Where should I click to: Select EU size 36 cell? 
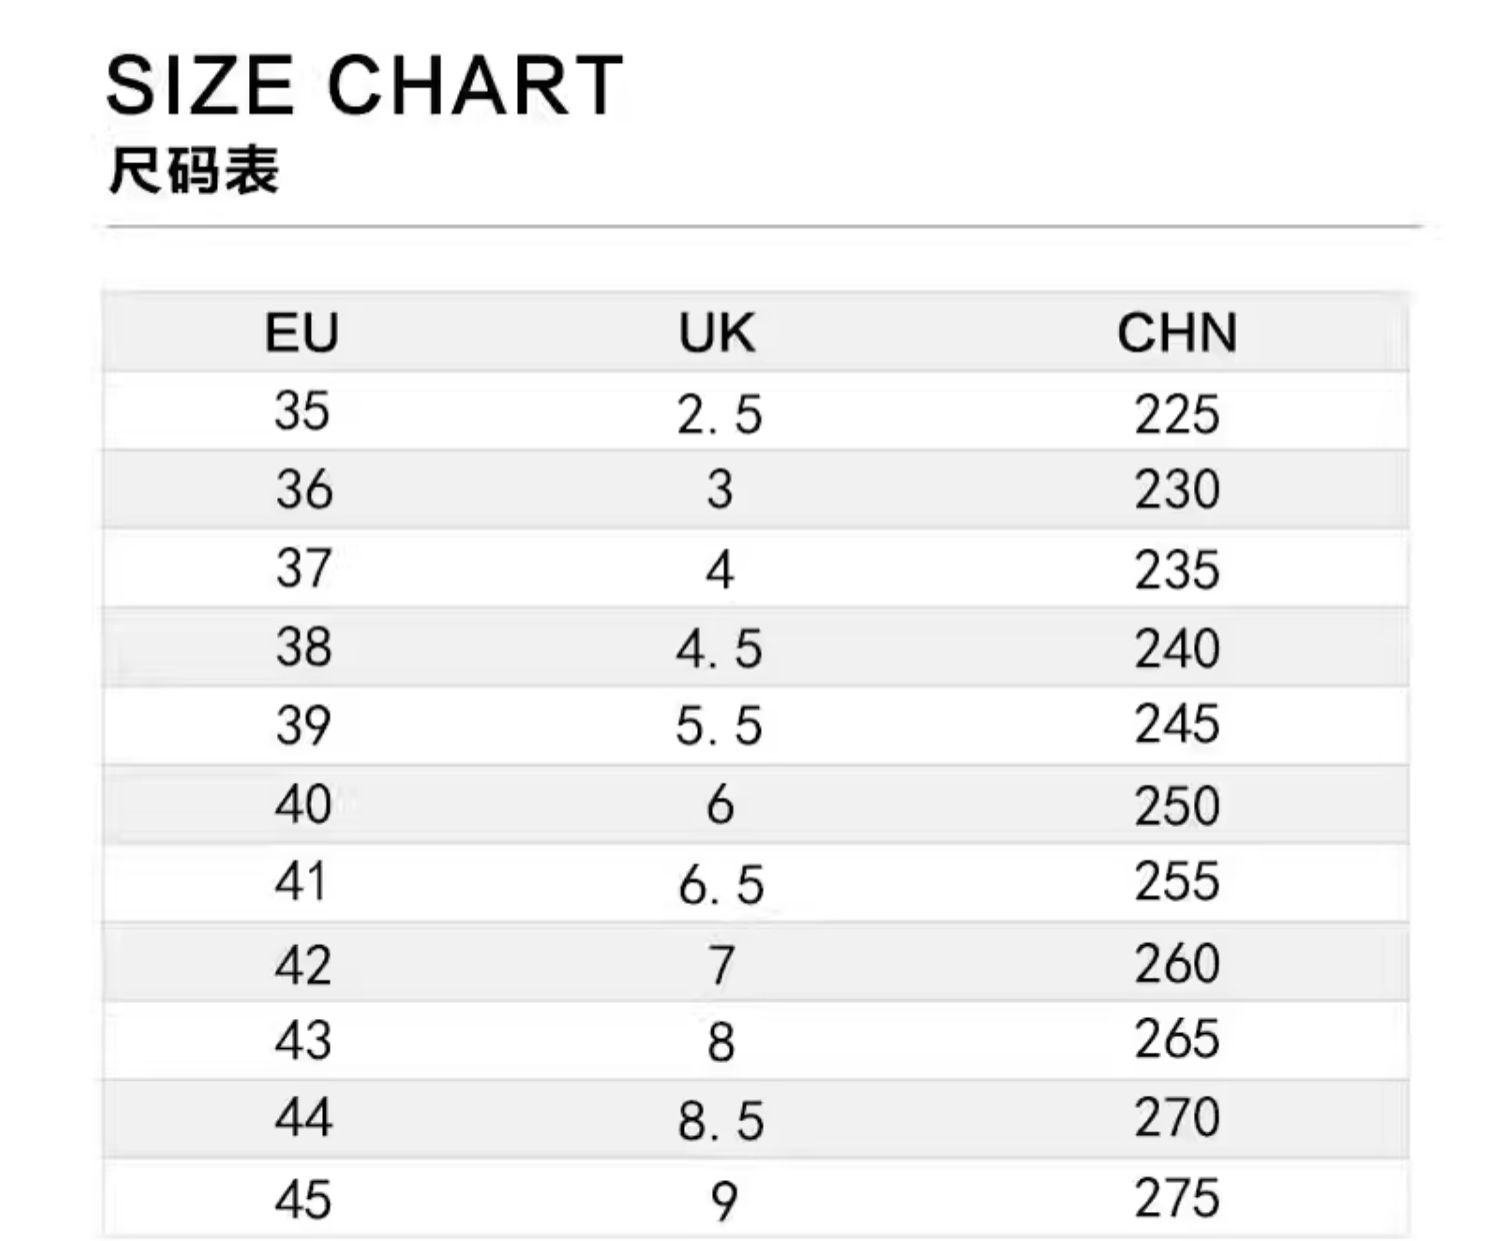click(x=304, y=490)
